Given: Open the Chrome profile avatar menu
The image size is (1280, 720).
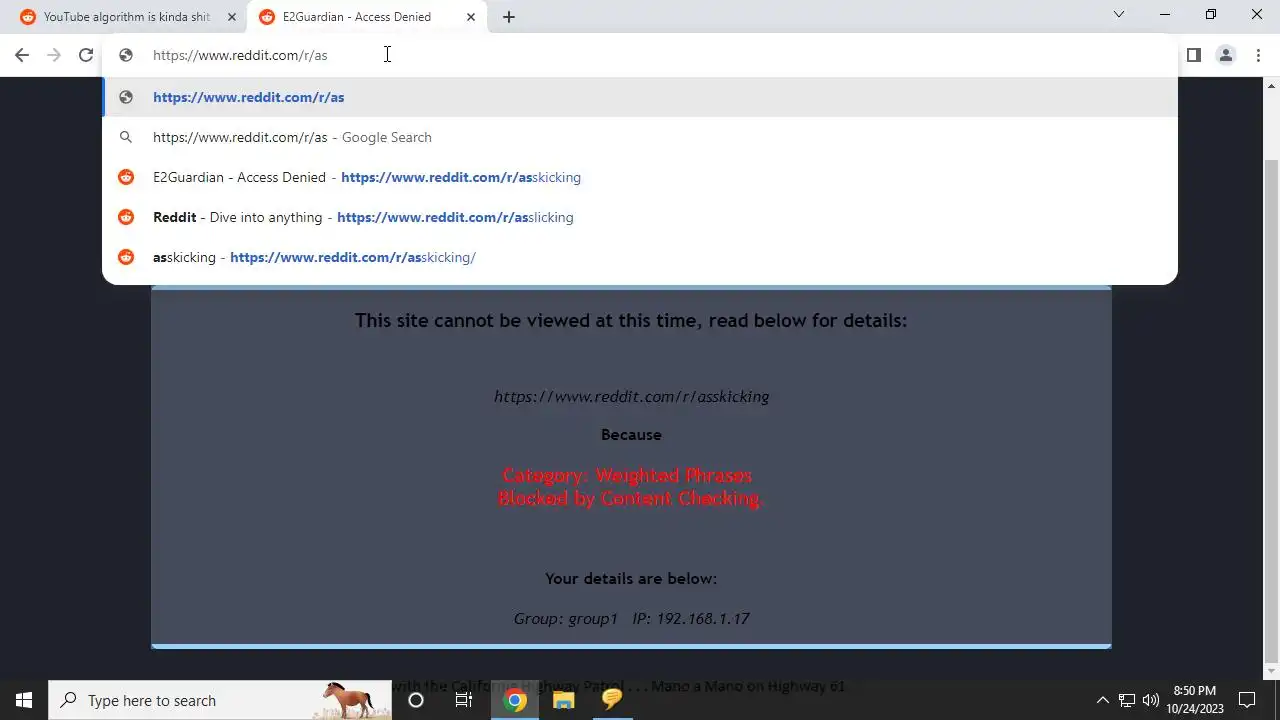Looking at the screenshot, I should (x=1226, y=55).
